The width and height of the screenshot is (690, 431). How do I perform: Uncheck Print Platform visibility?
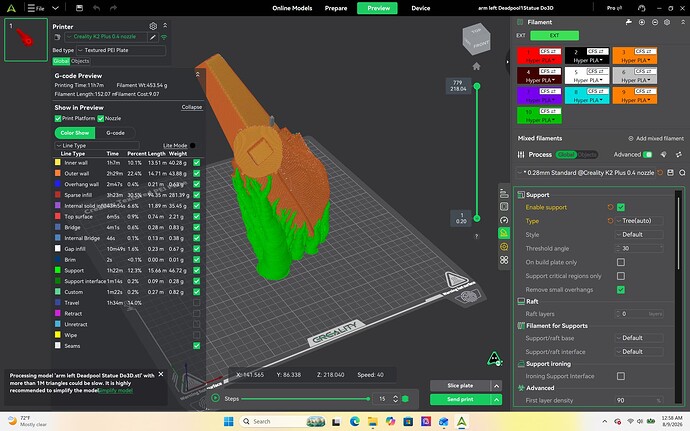coord(58,118)
